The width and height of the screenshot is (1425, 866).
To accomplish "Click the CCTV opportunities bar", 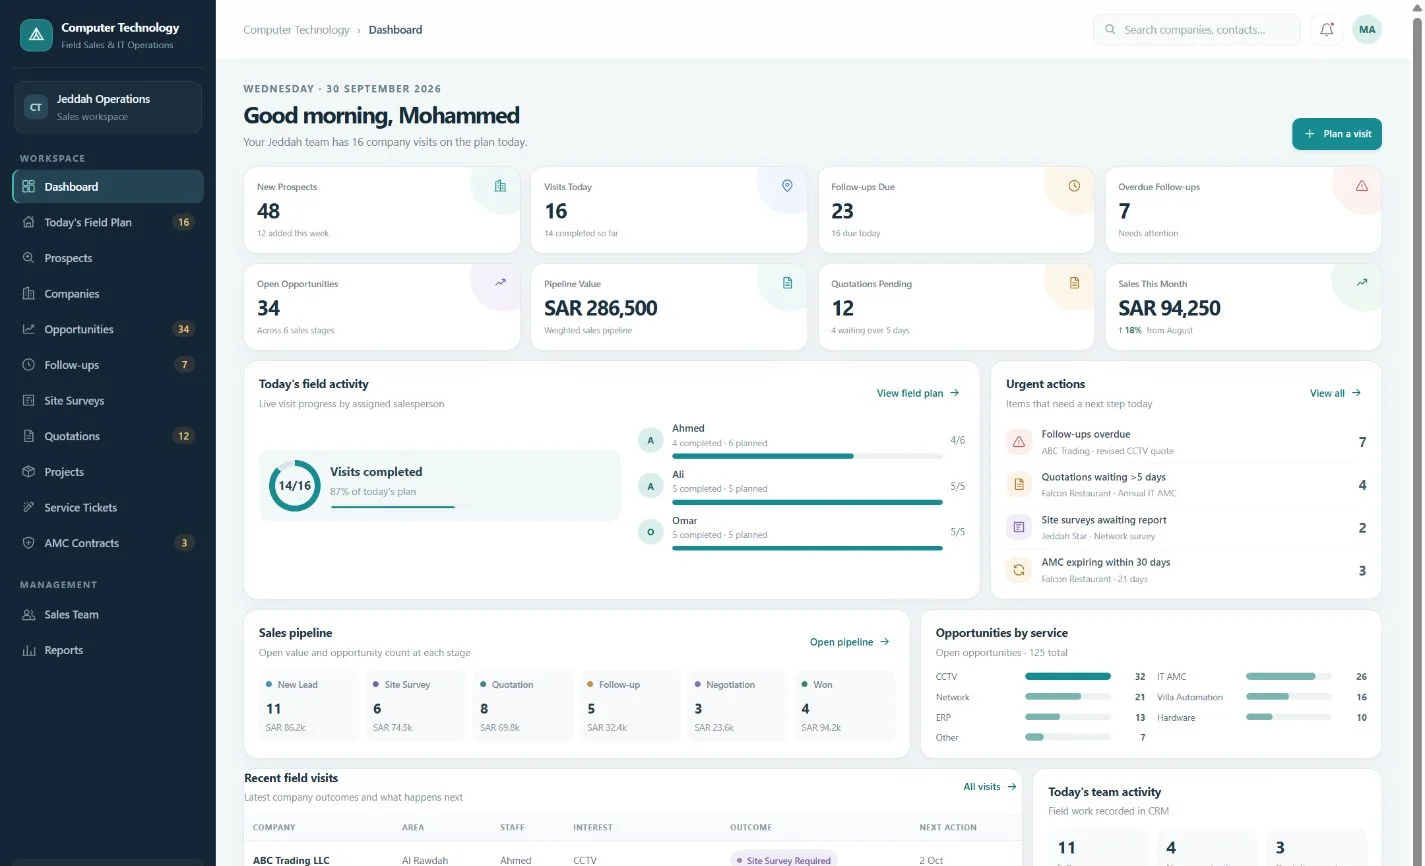I will pyautogui.click(x=1068, y=677).
